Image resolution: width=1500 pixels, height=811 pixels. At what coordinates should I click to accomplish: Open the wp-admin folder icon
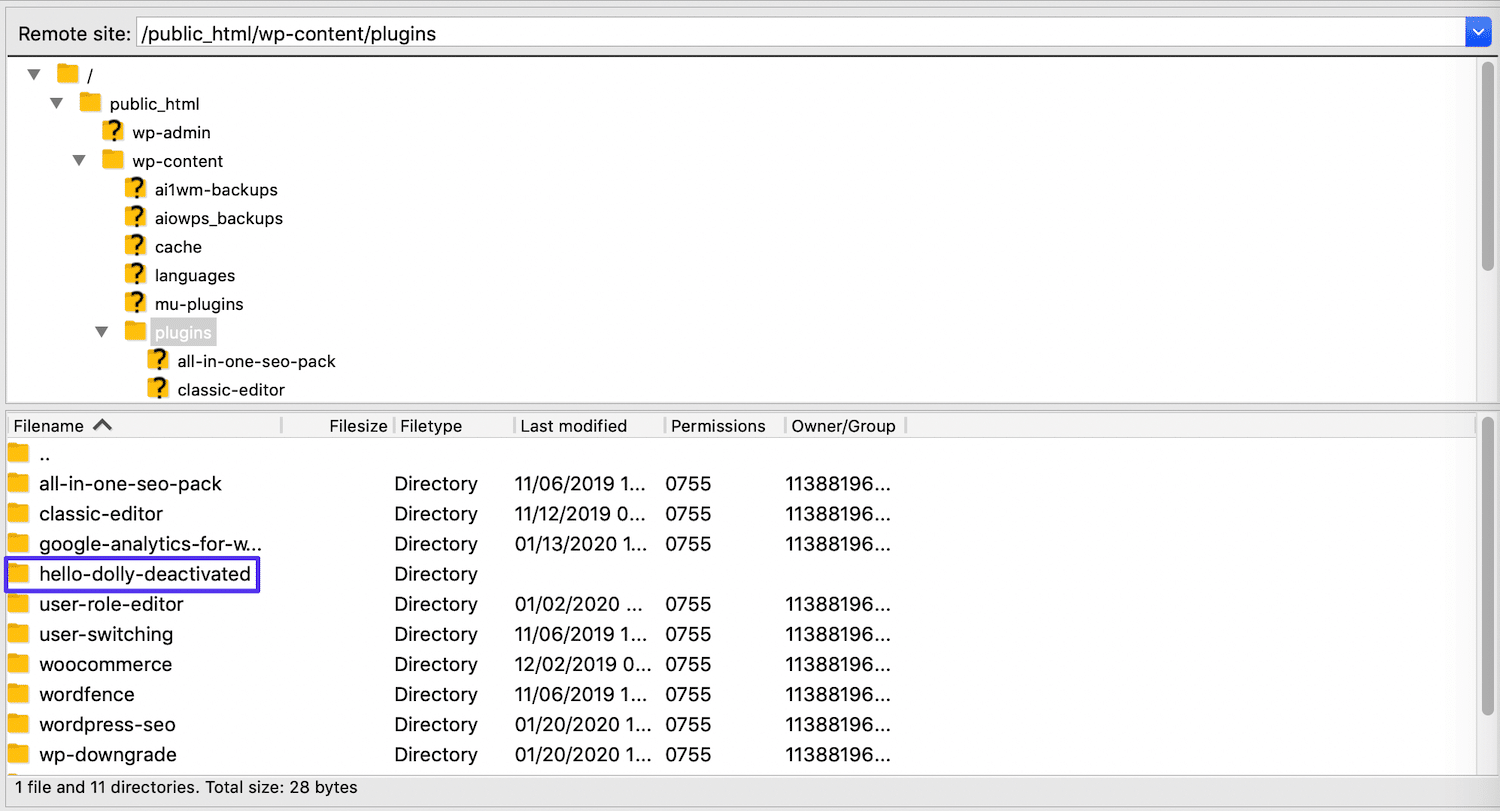click(113, 131)
